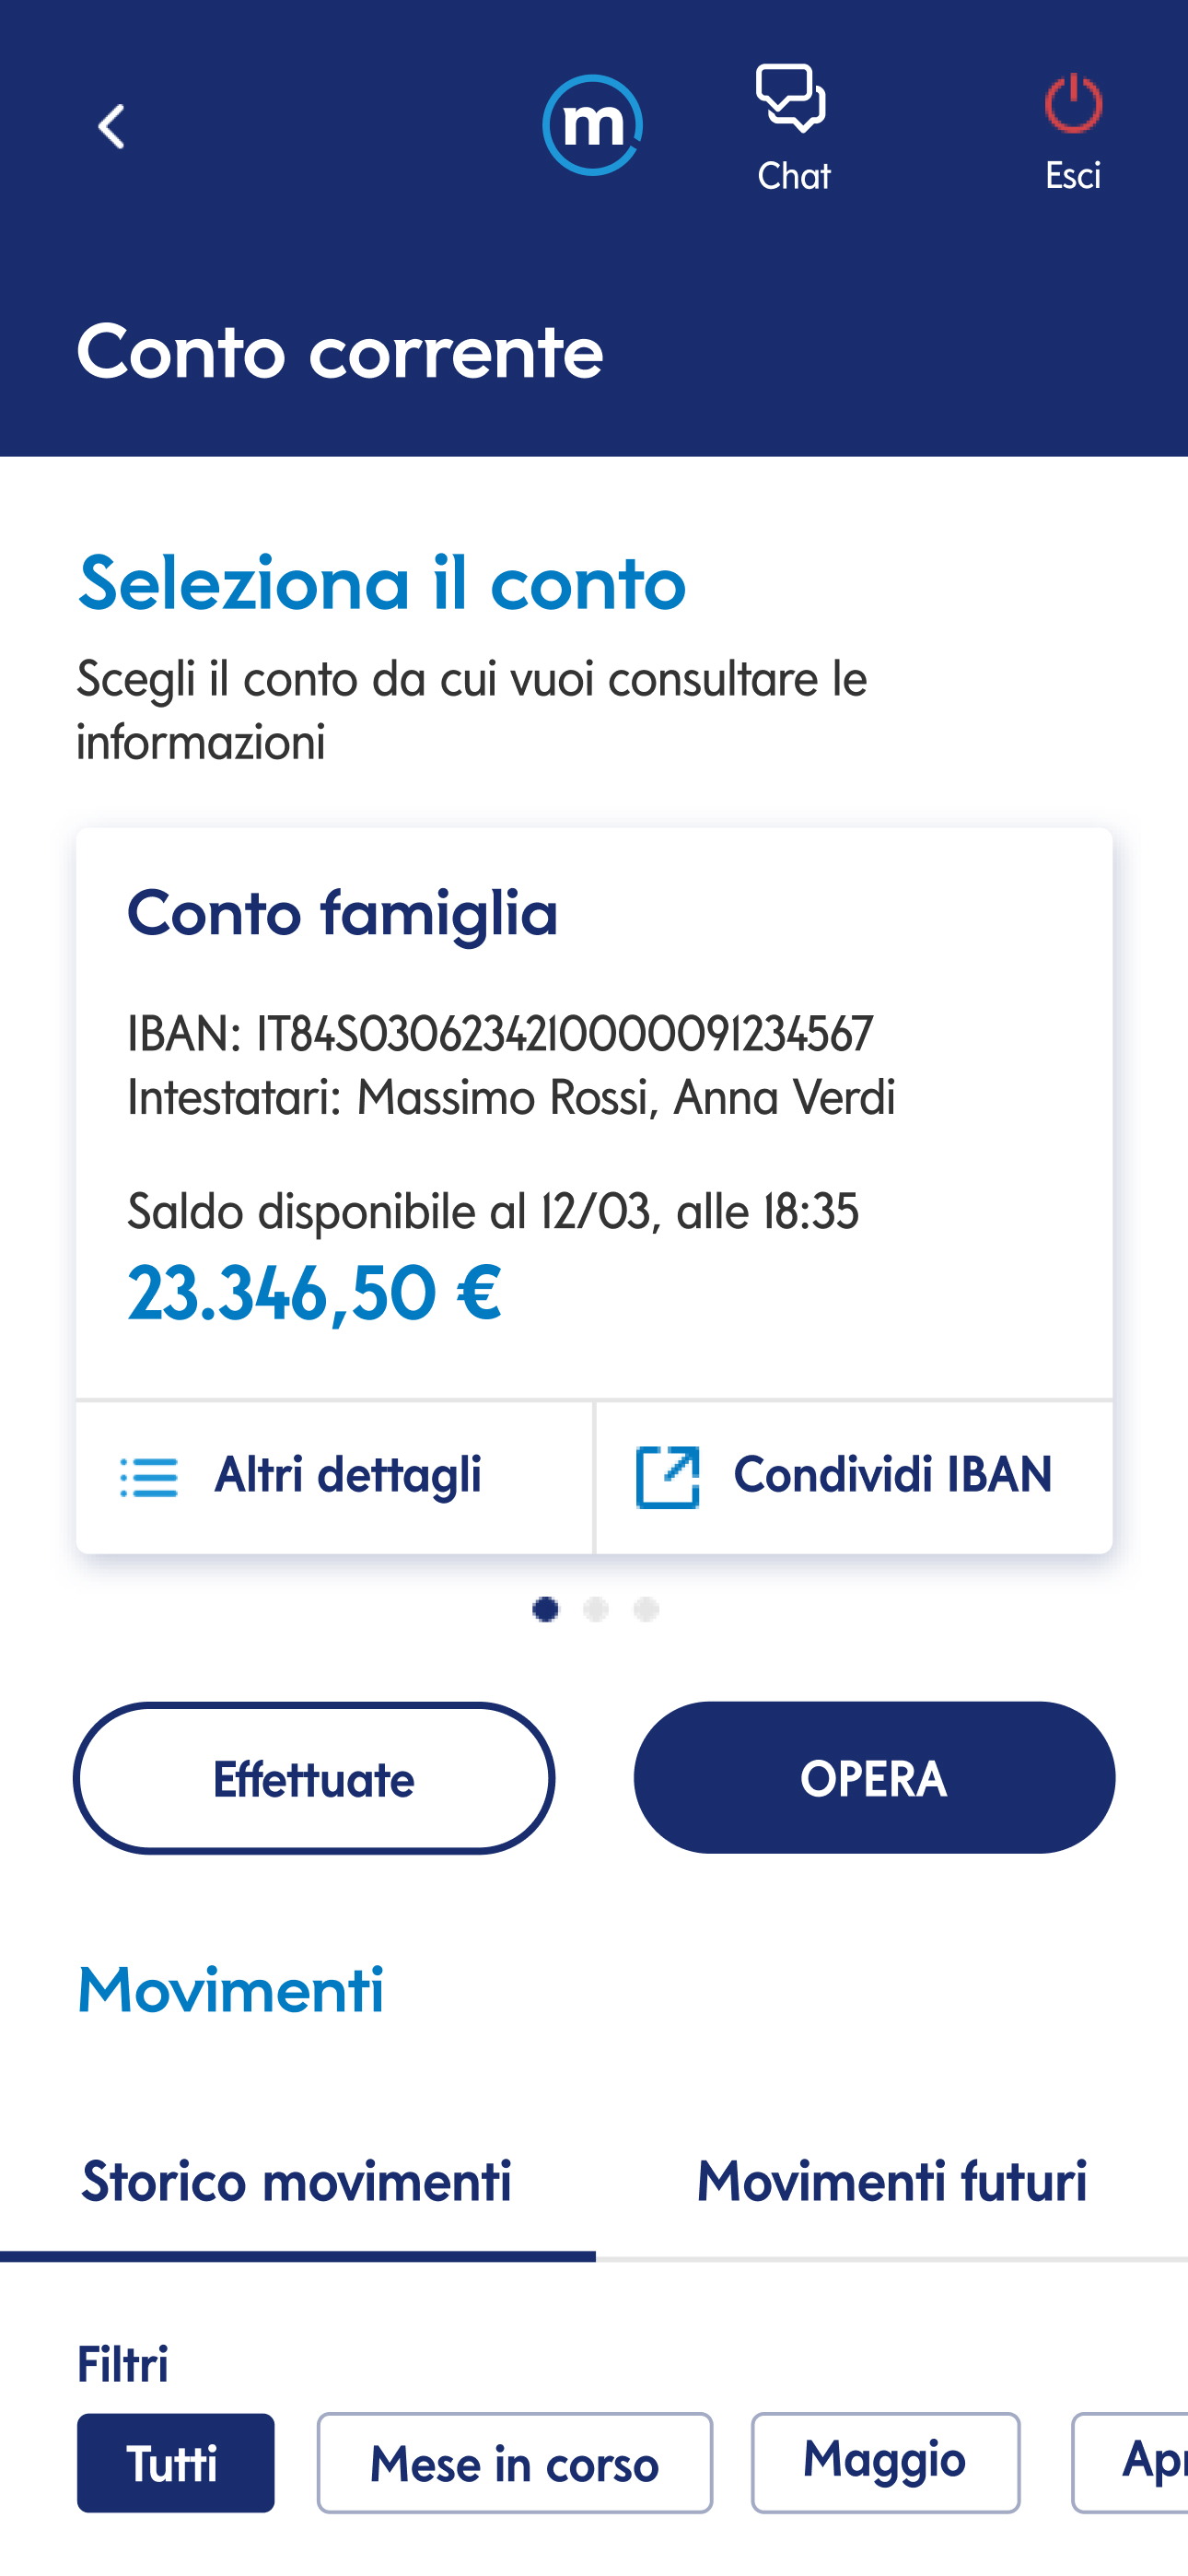The height and width of the screenshot is (2576, 1188).
Task: Select the first carousel page dot
Action: [545, 1609]
